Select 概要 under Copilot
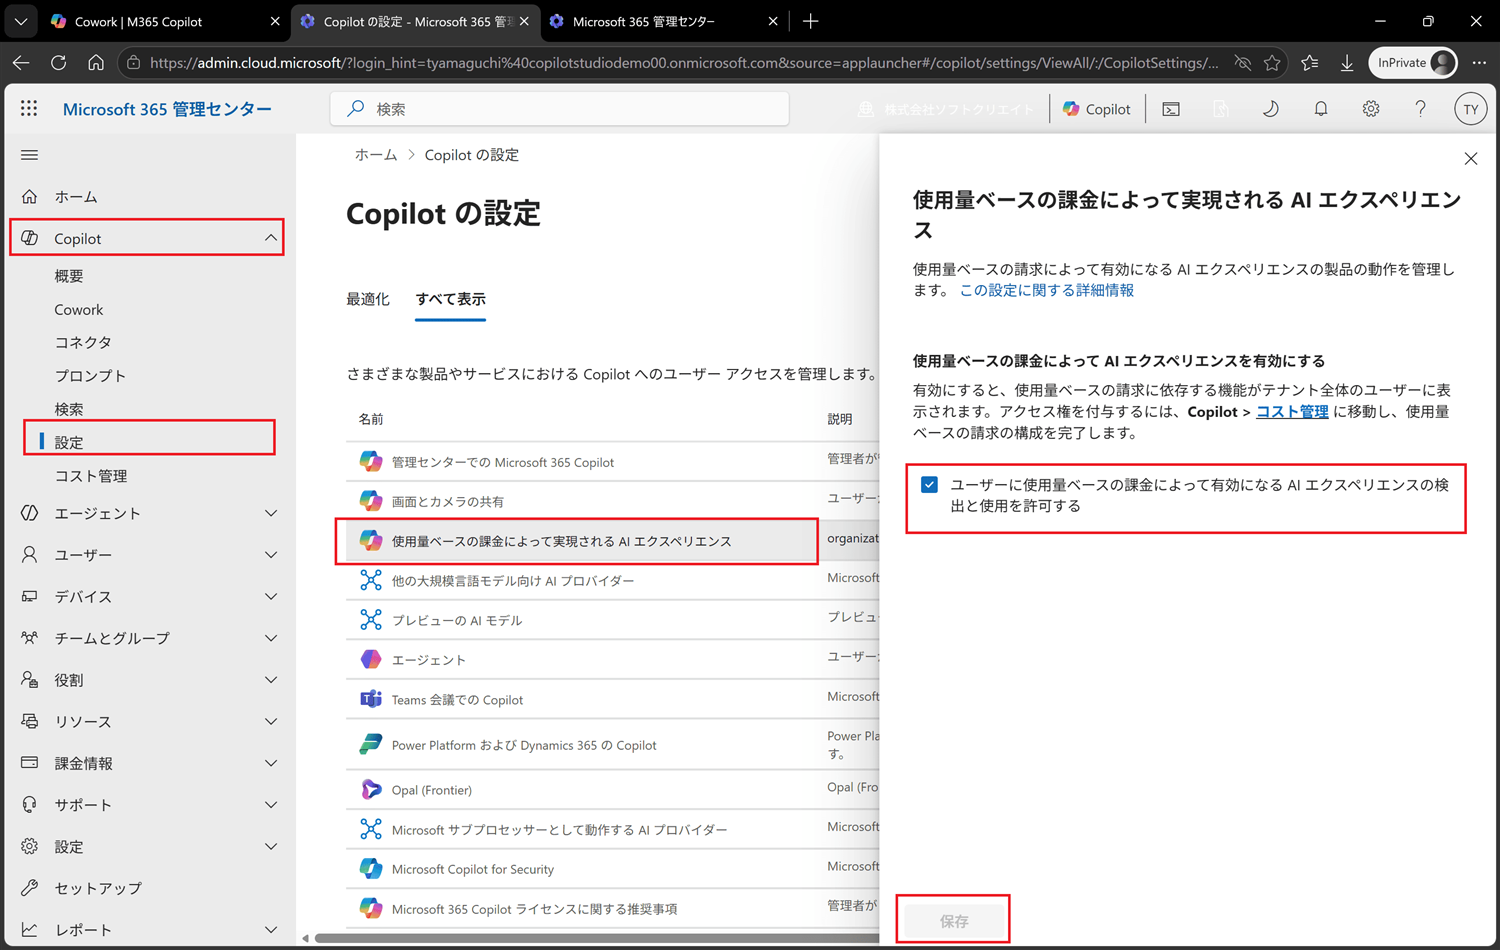This screenshot has height=950, width=1500. pos(69,276)
